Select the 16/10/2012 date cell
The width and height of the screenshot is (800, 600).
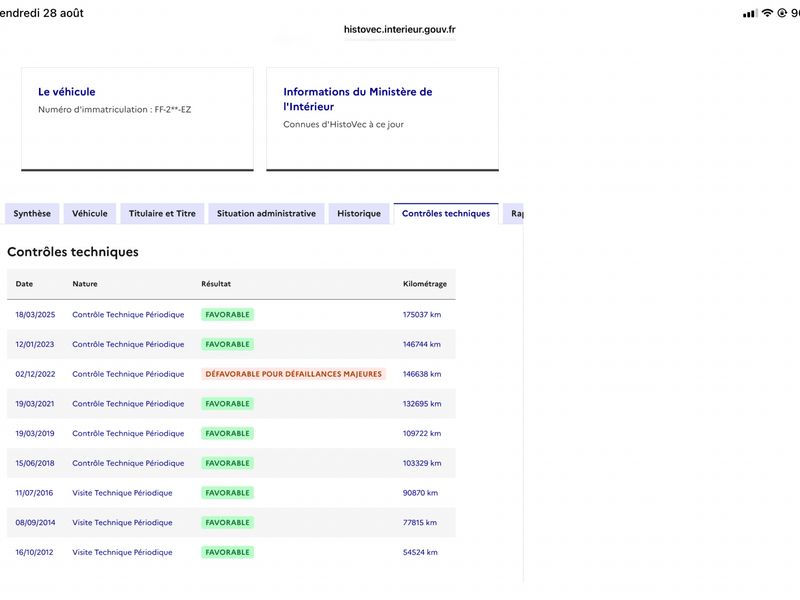coord(34,552)
